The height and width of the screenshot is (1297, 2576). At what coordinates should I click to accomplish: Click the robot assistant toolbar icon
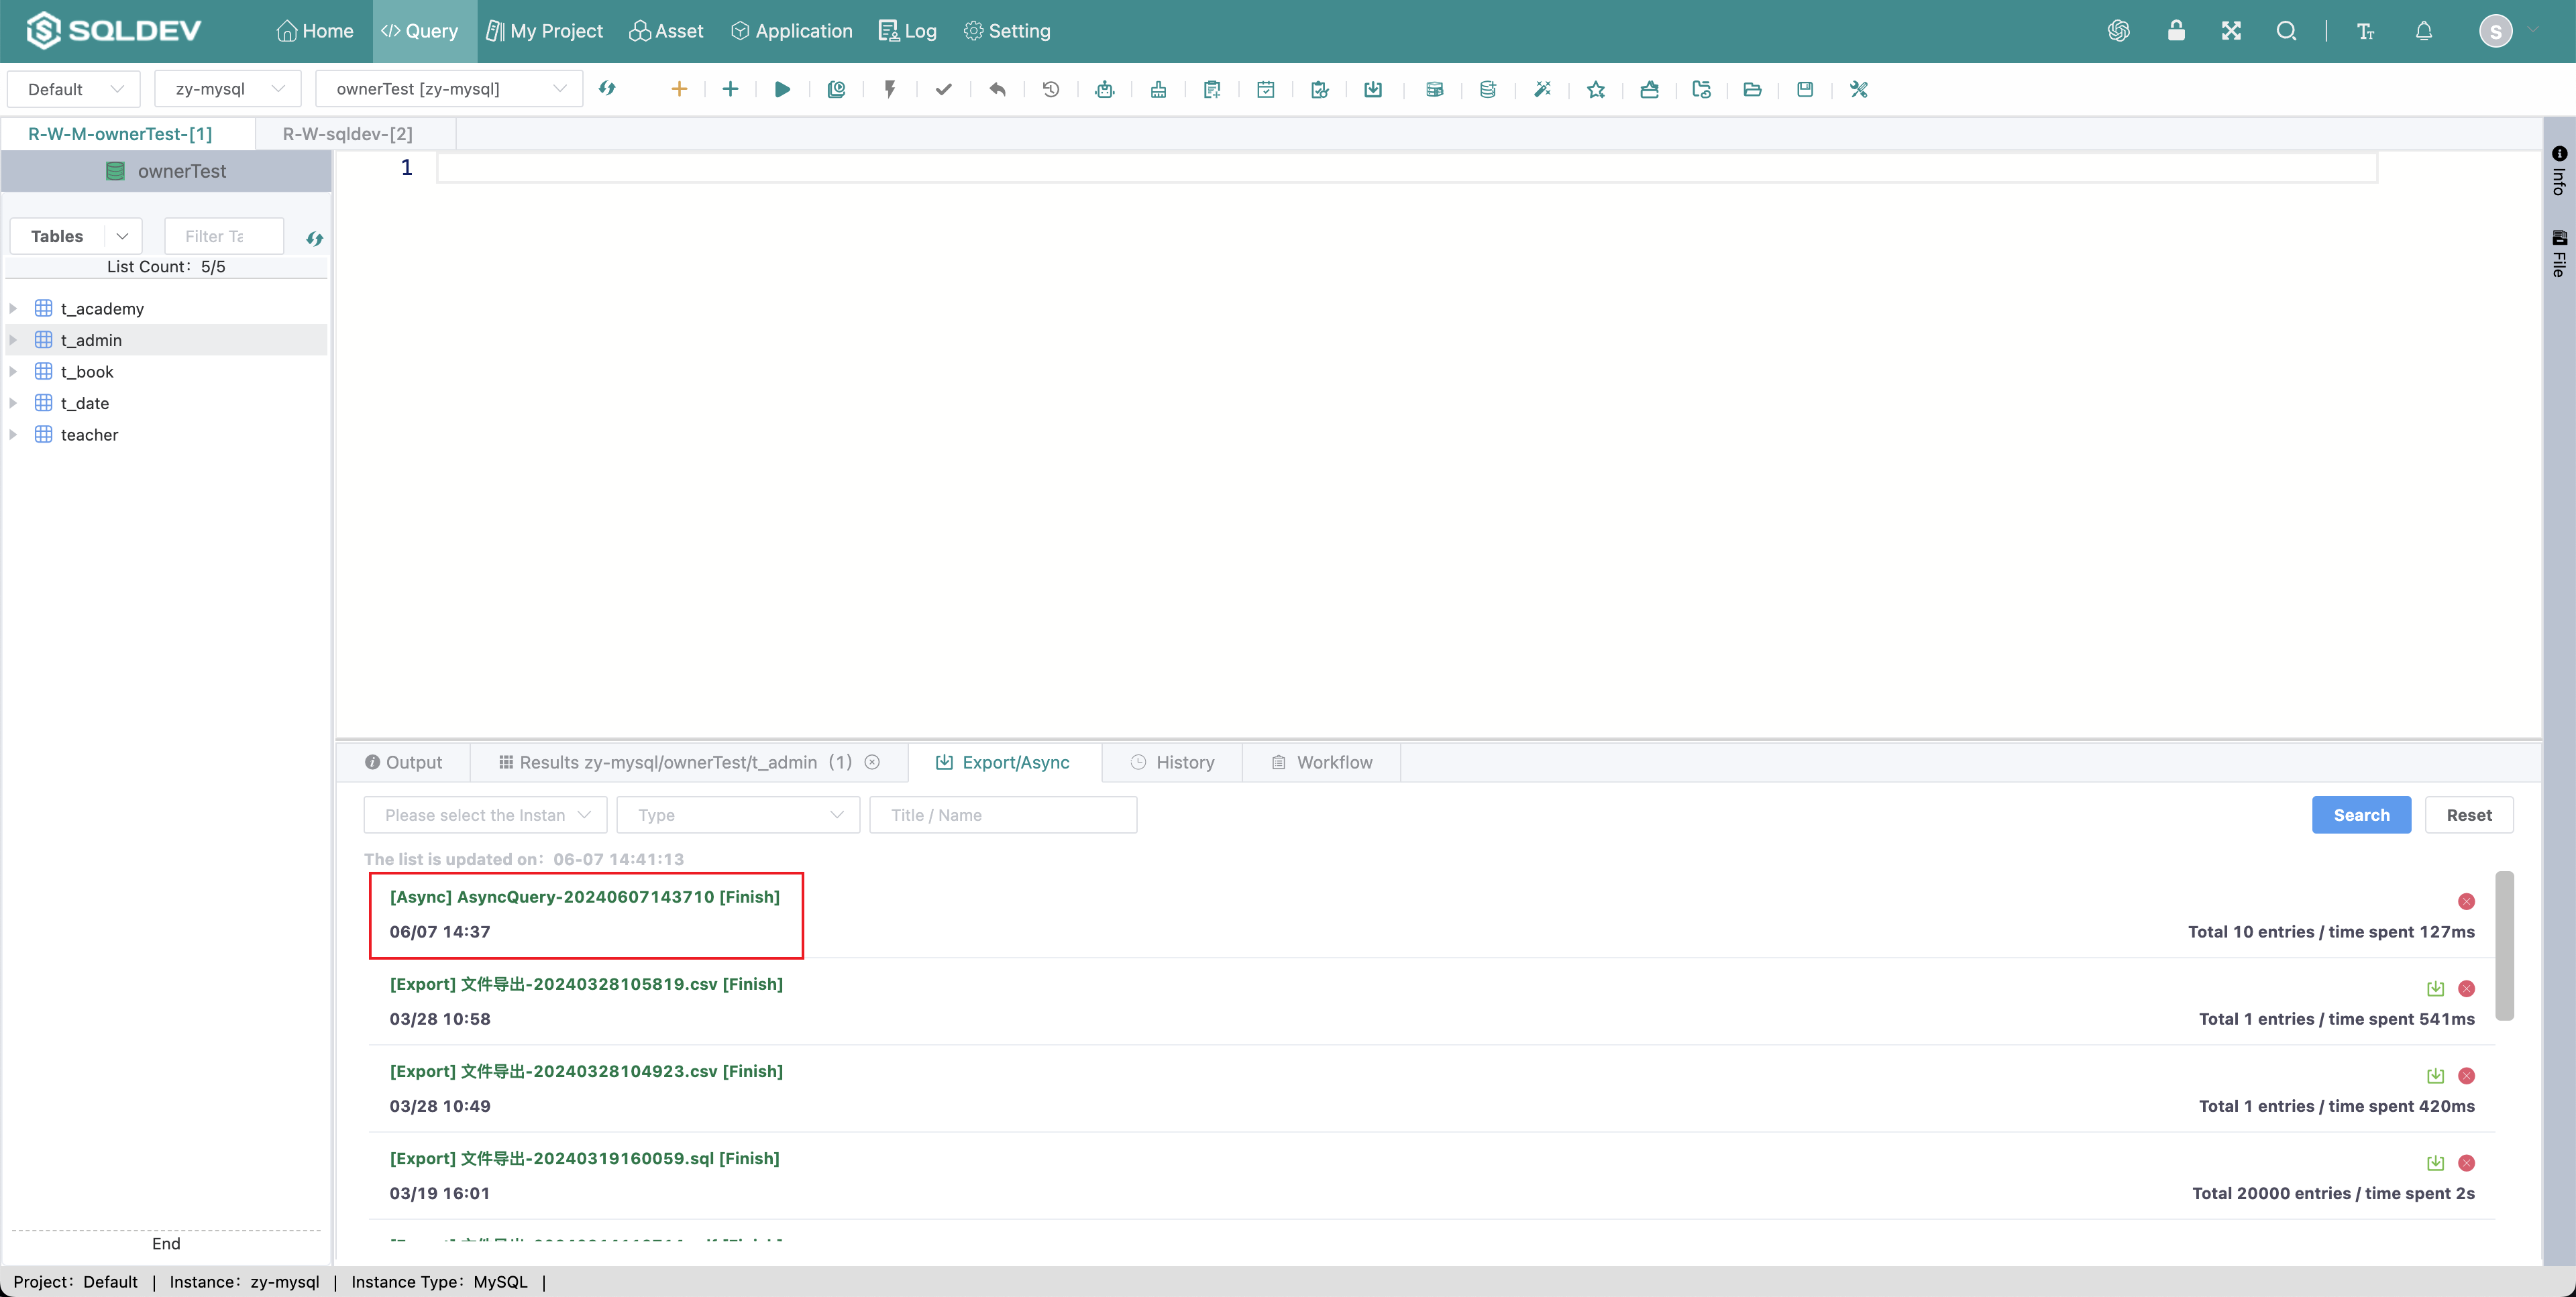[1104, 89]
